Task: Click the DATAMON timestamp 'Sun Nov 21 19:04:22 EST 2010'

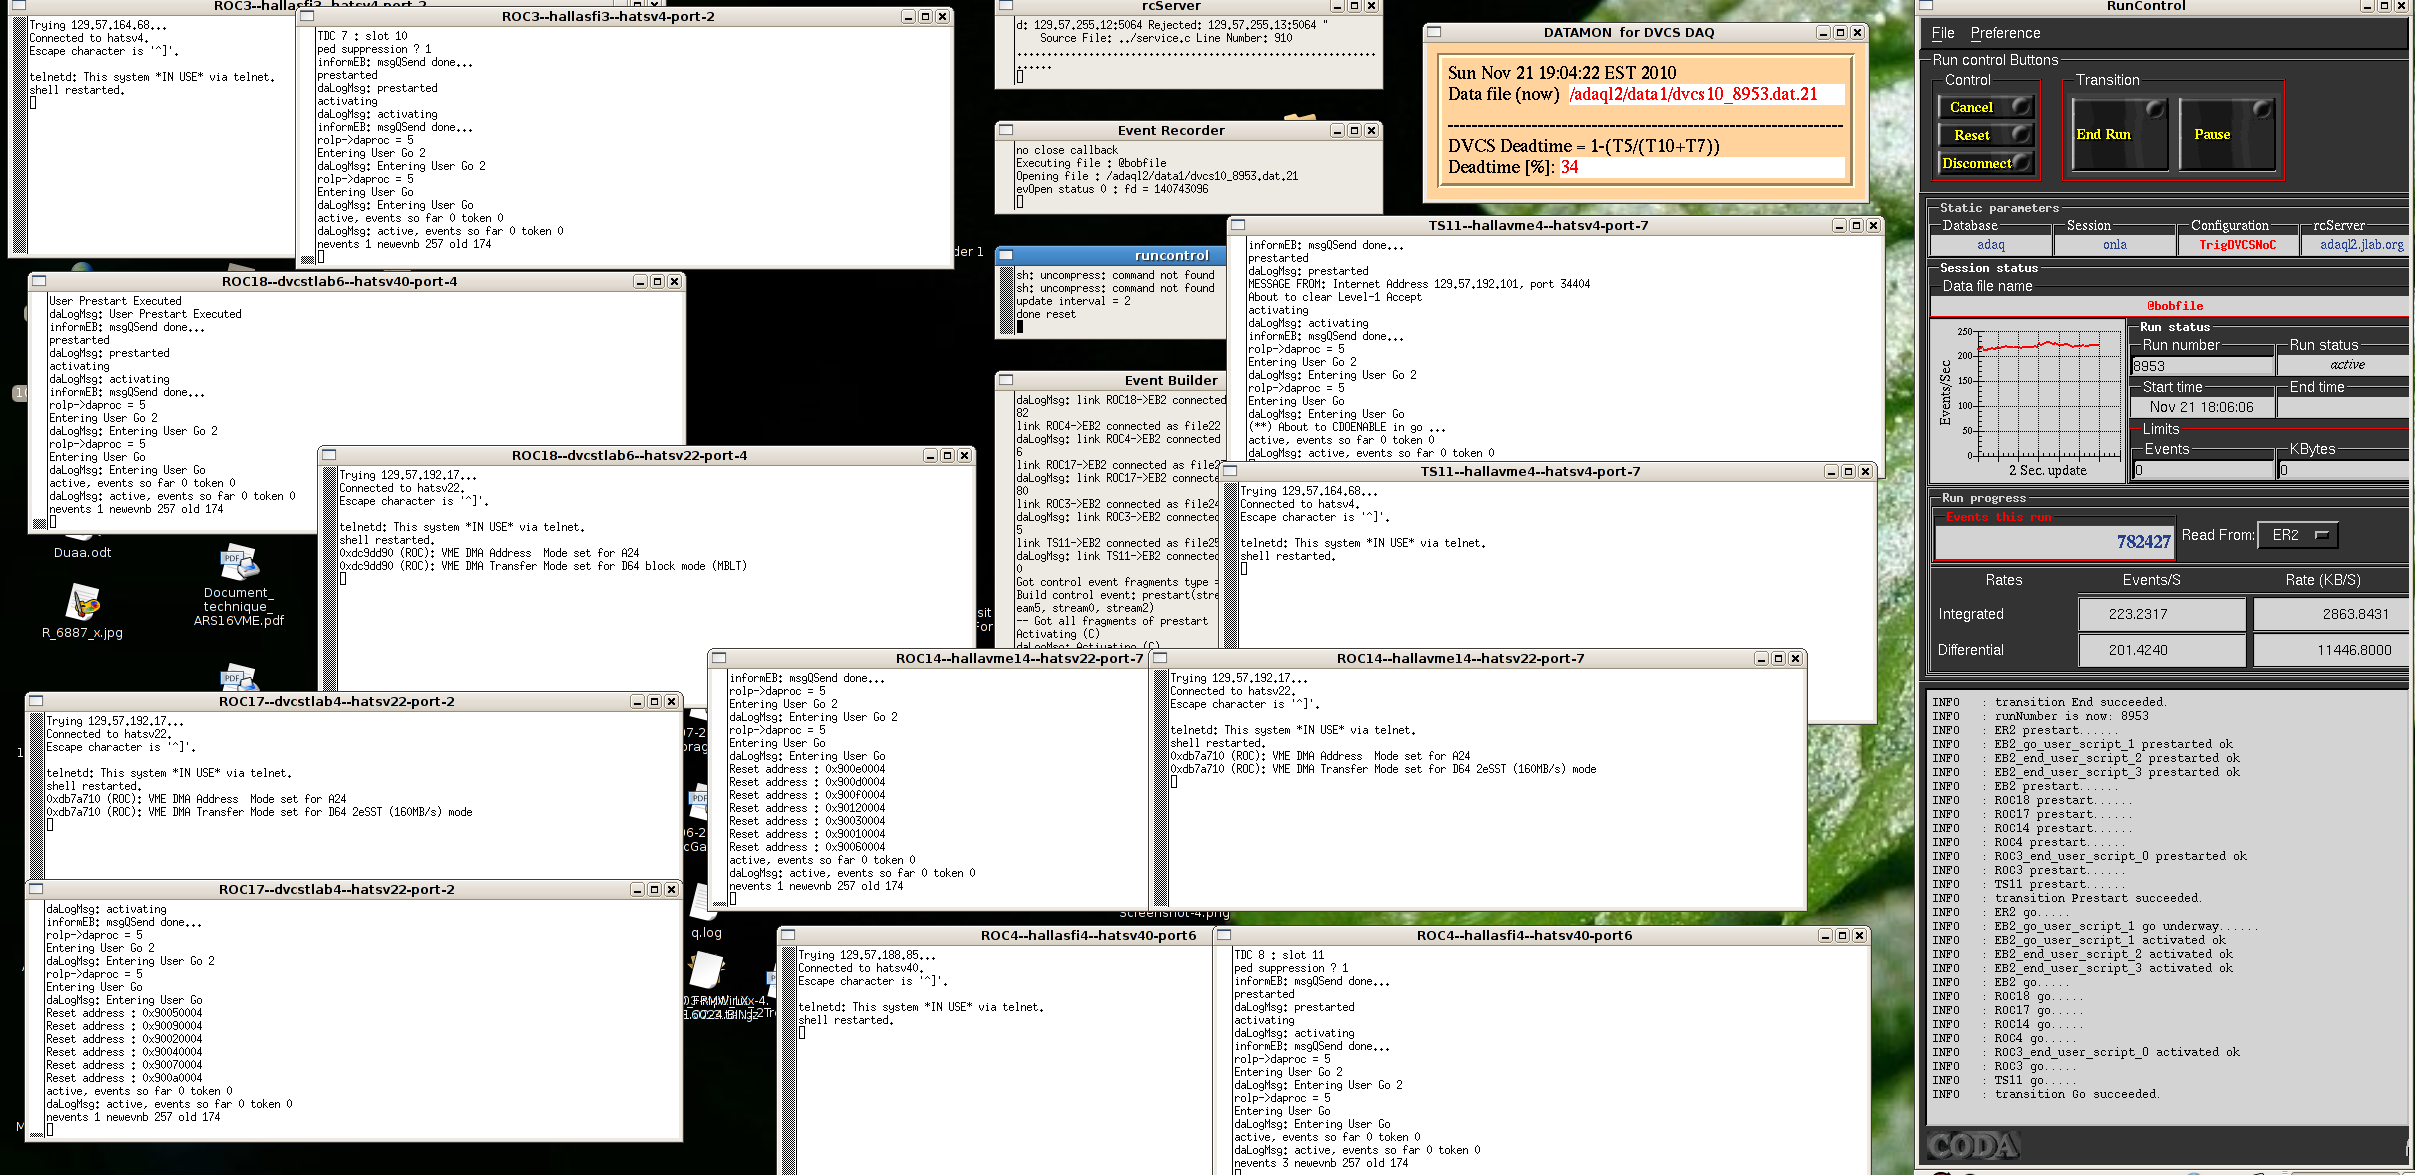Action: 1562,73
